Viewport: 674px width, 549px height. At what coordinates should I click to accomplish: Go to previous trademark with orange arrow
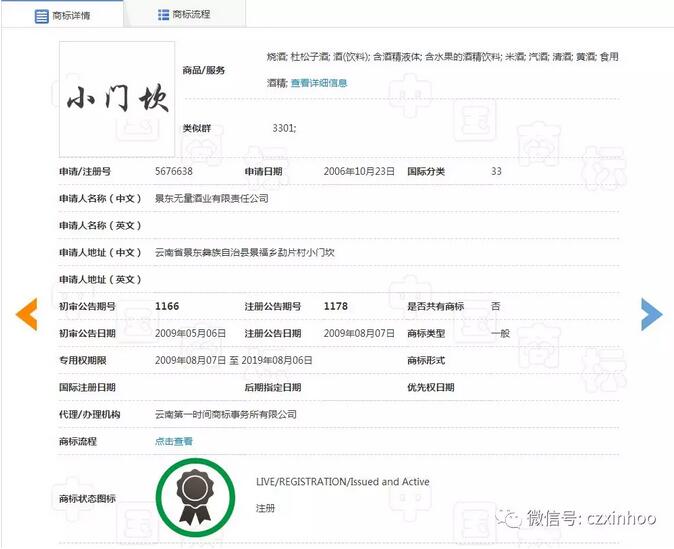tap(27, 314)
